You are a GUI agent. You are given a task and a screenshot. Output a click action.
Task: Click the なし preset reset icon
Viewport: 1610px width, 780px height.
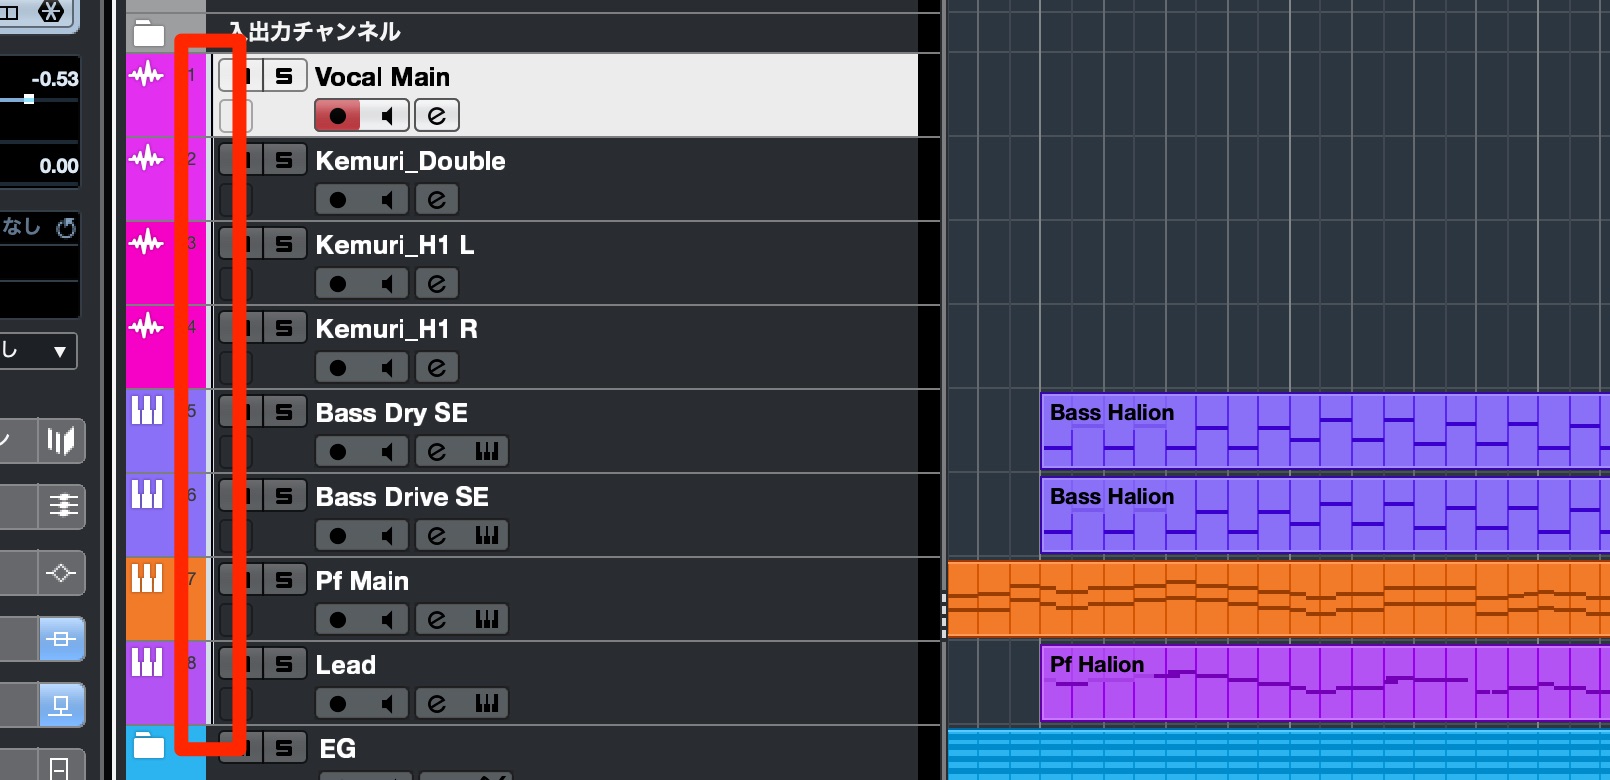(66, 228)
